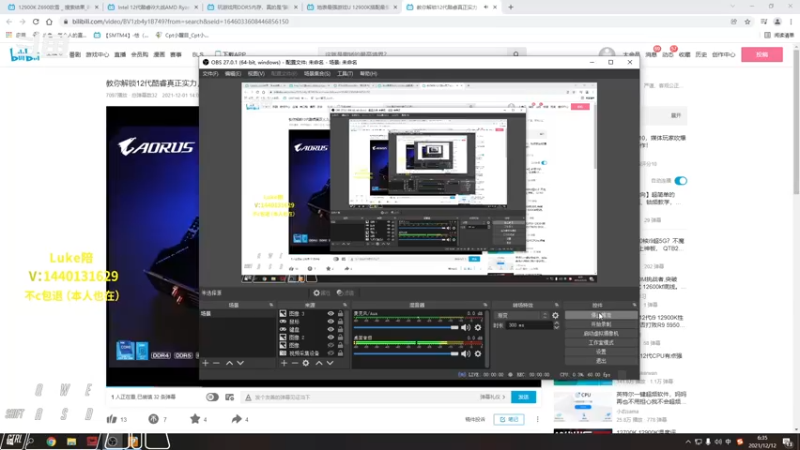Open scene transition type dropdown
This screenshot has width=800, height=450.
click(522, 316)
